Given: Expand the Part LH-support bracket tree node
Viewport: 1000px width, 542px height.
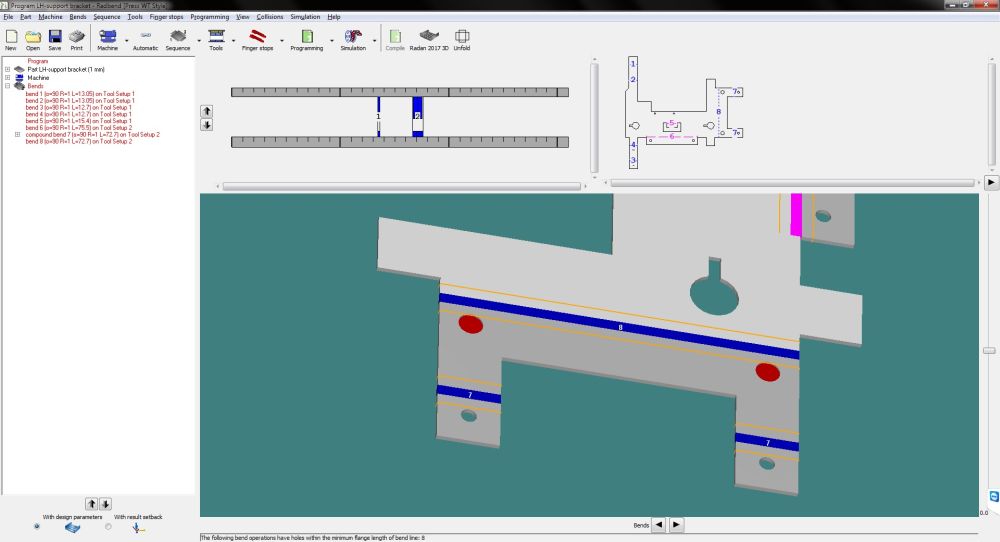Looking at the screenshot, I should pyautogui.click(x=8, y=69).
